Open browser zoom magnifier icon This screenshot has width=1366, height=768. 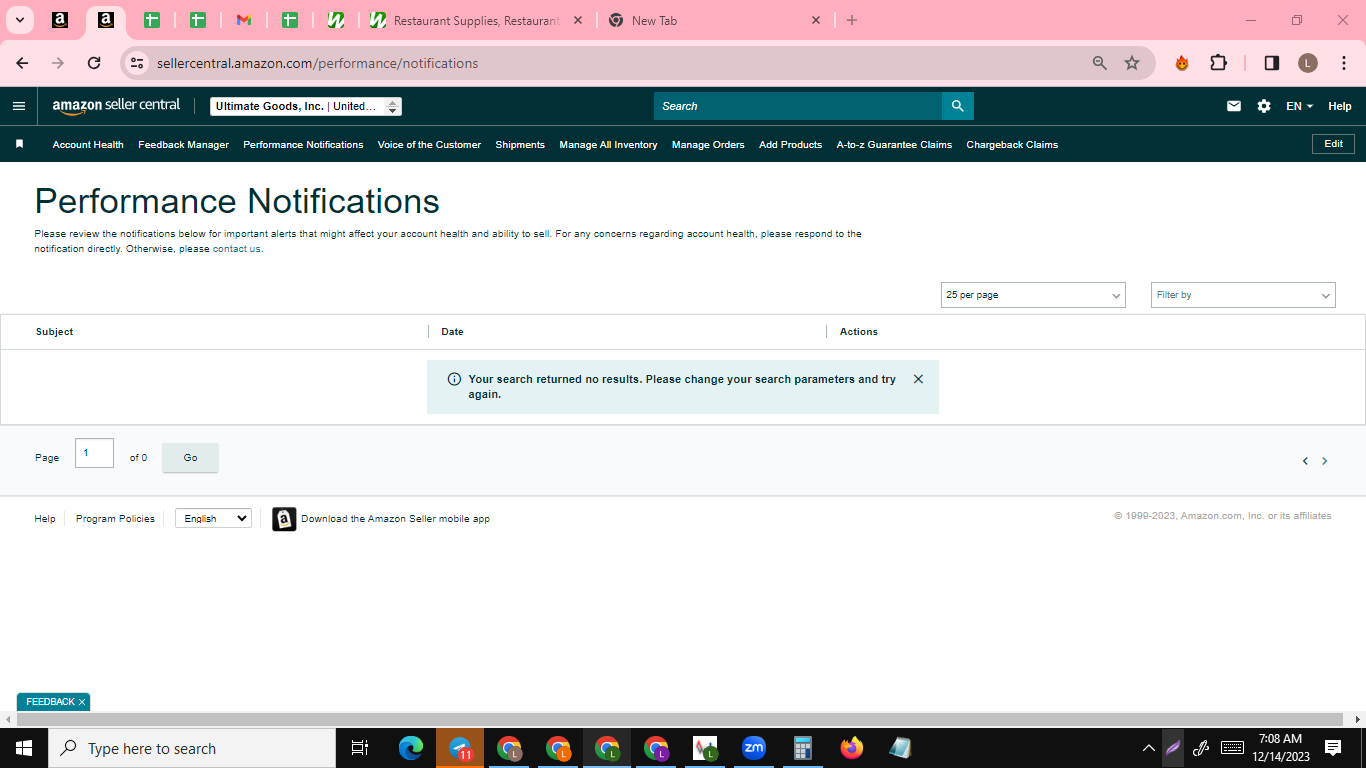(x=1100, y=63)
